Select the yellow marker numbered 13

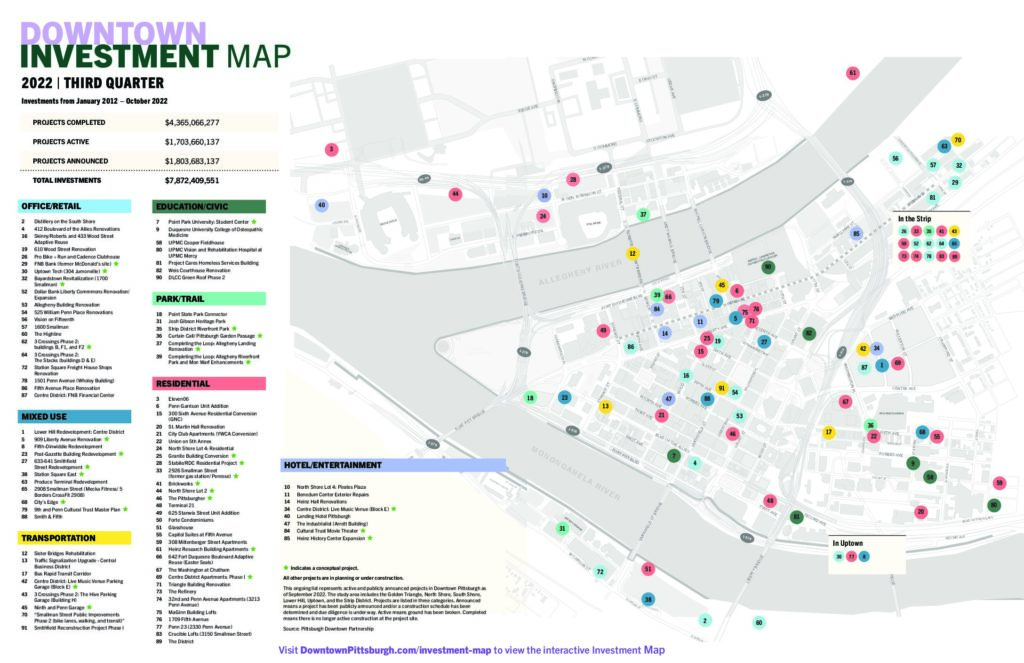coord(605,406)
